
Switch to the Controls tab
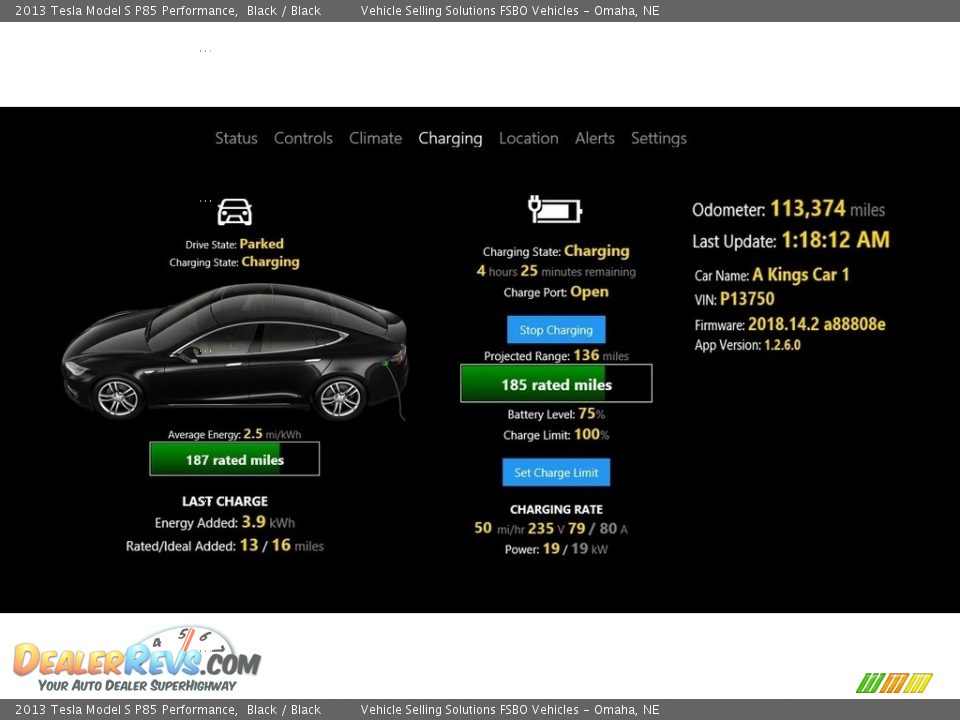[303, 138]
